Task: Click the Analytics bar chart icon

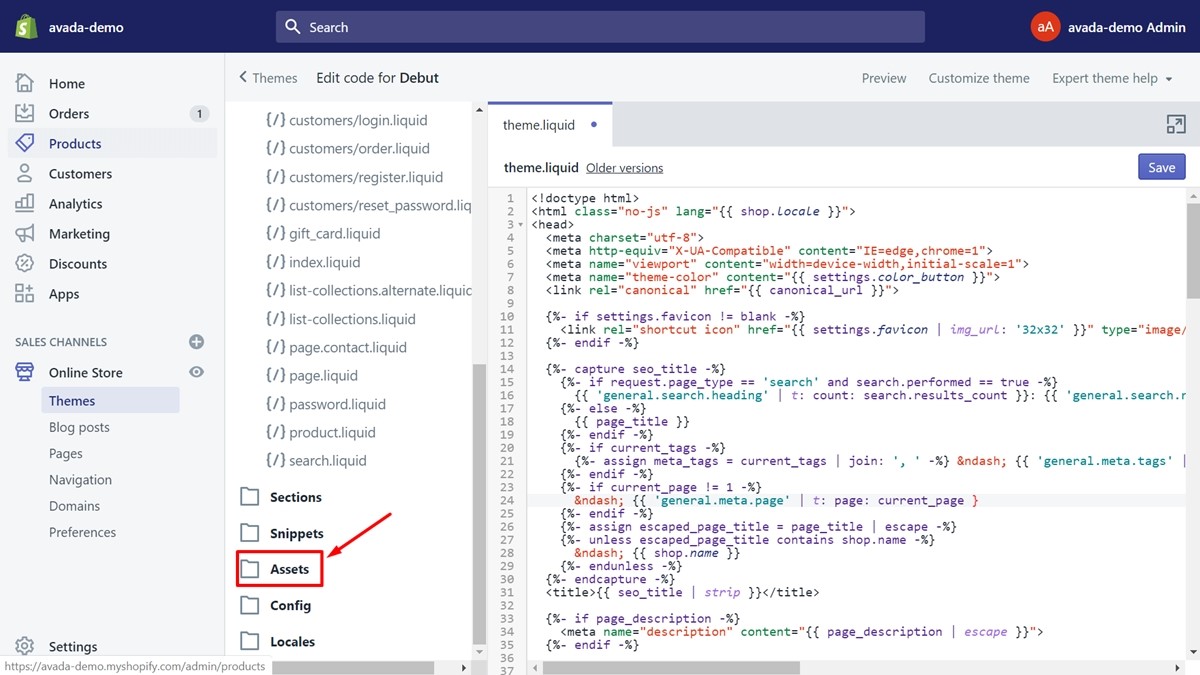Action: (25, 203)
